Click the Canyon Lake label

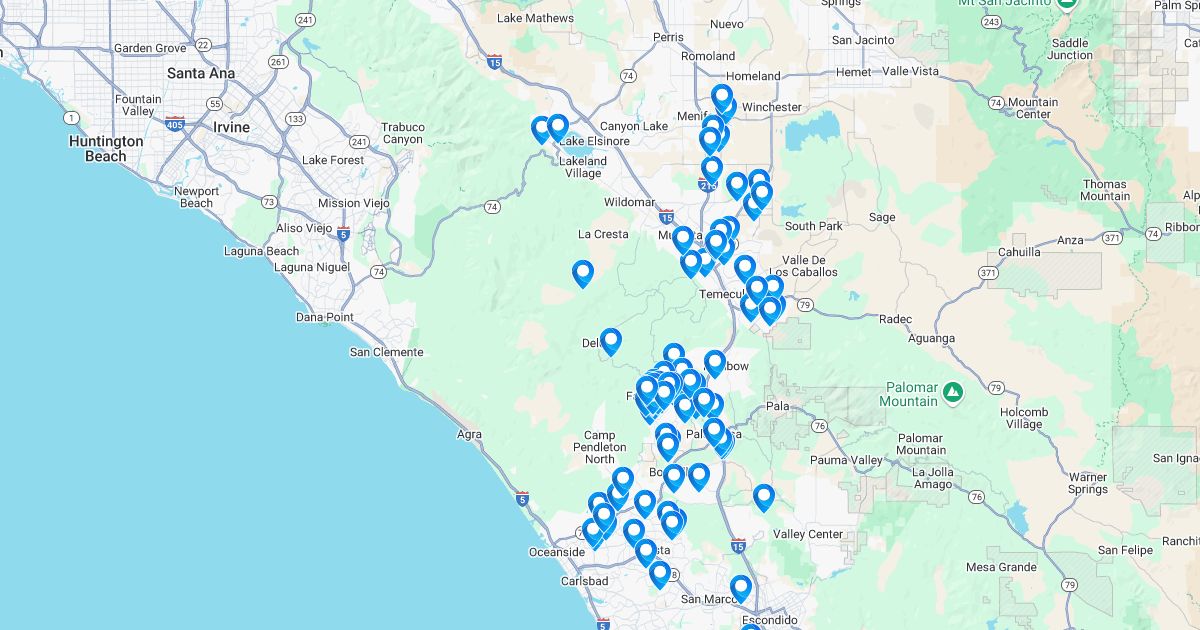pos(633,126)
